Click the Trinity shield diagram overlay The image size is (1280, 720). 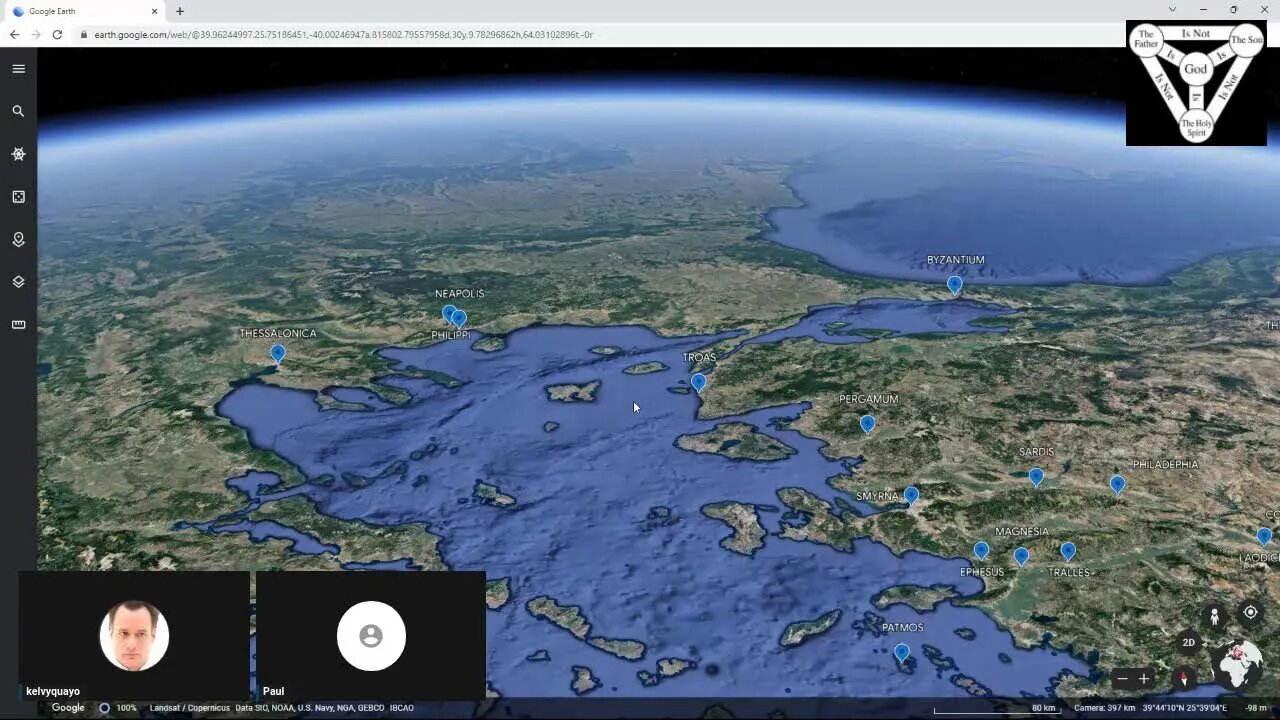tap(1196, 83)
